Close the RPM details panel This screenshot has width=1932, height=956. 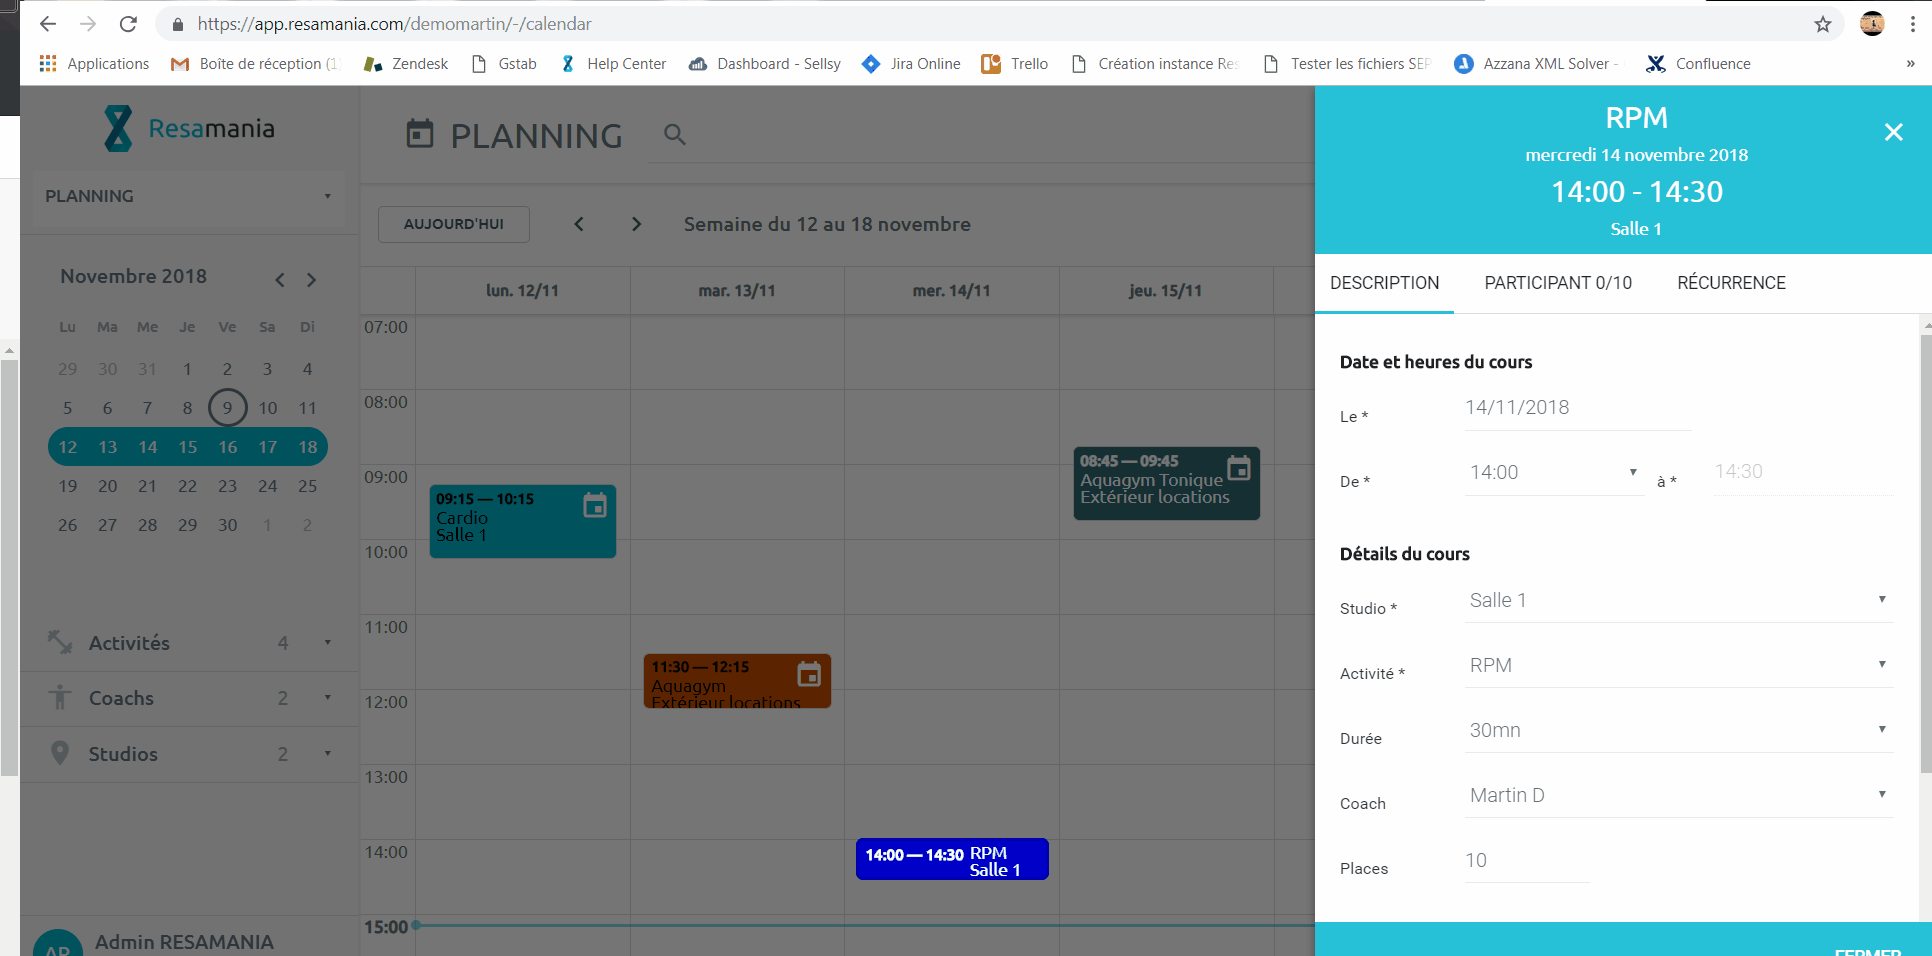pyautogui.click(x=1893, y=132)
